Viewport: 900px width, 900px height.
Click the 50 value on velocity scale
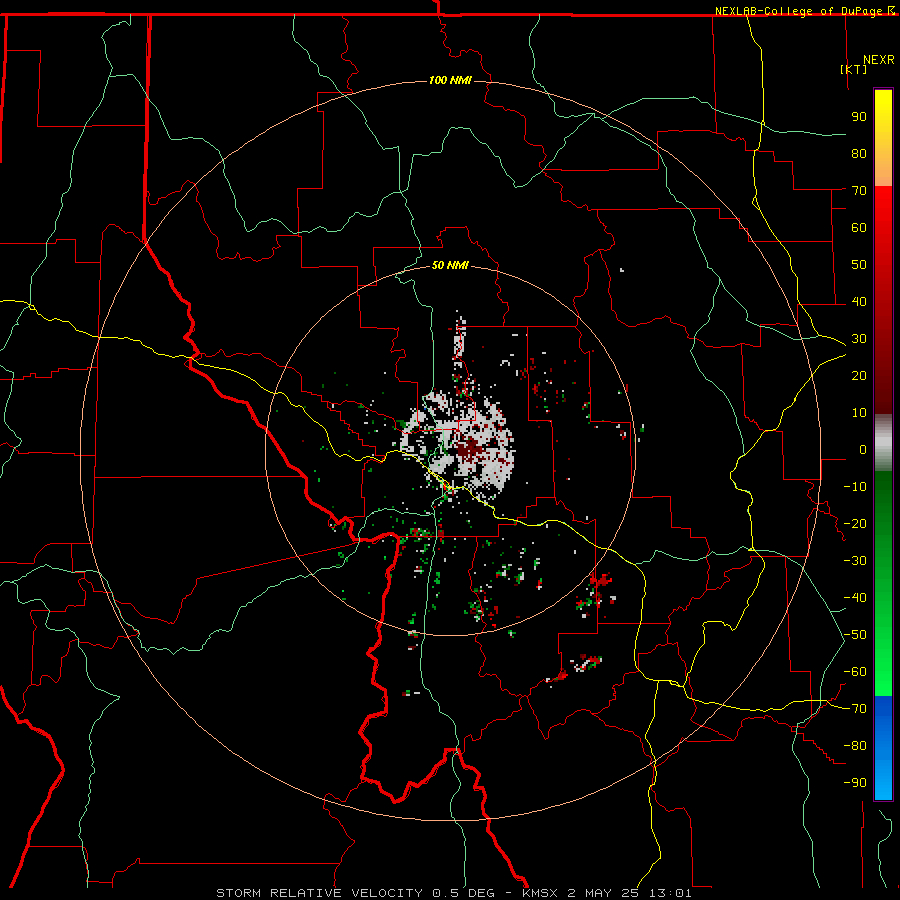859,265
